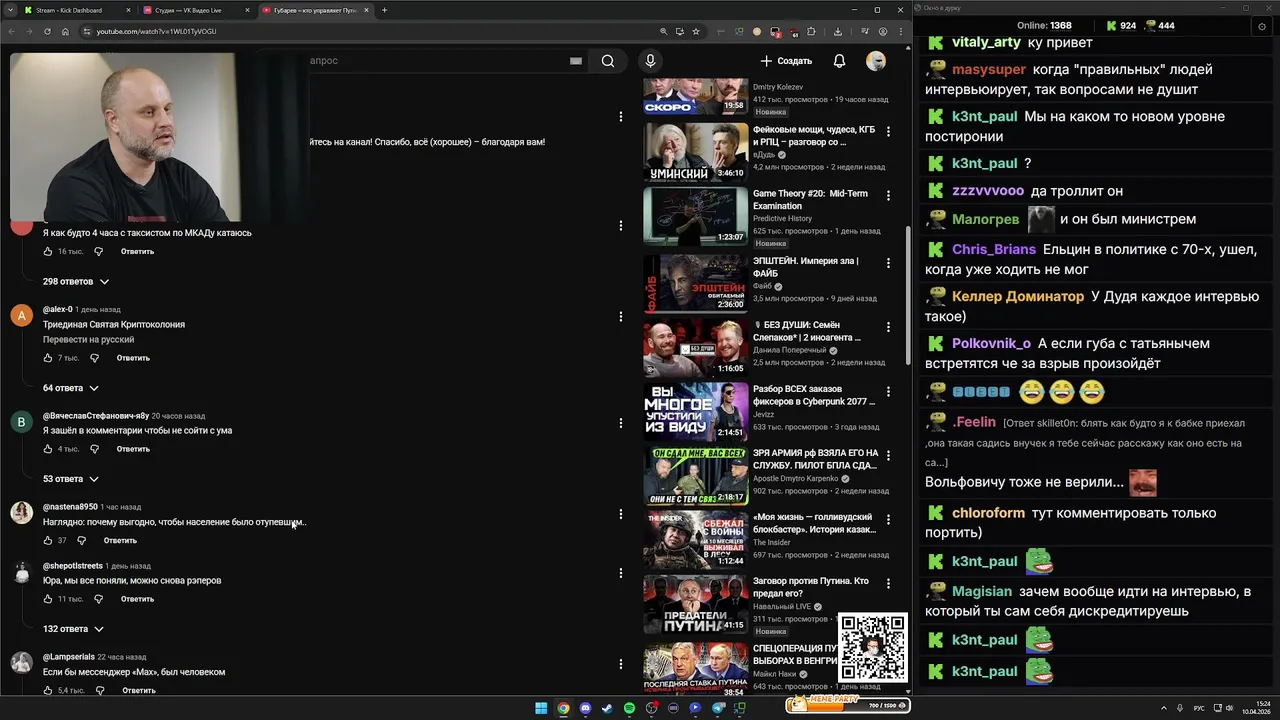Reply to the taxi driver МКАД comment

[137, 252]
